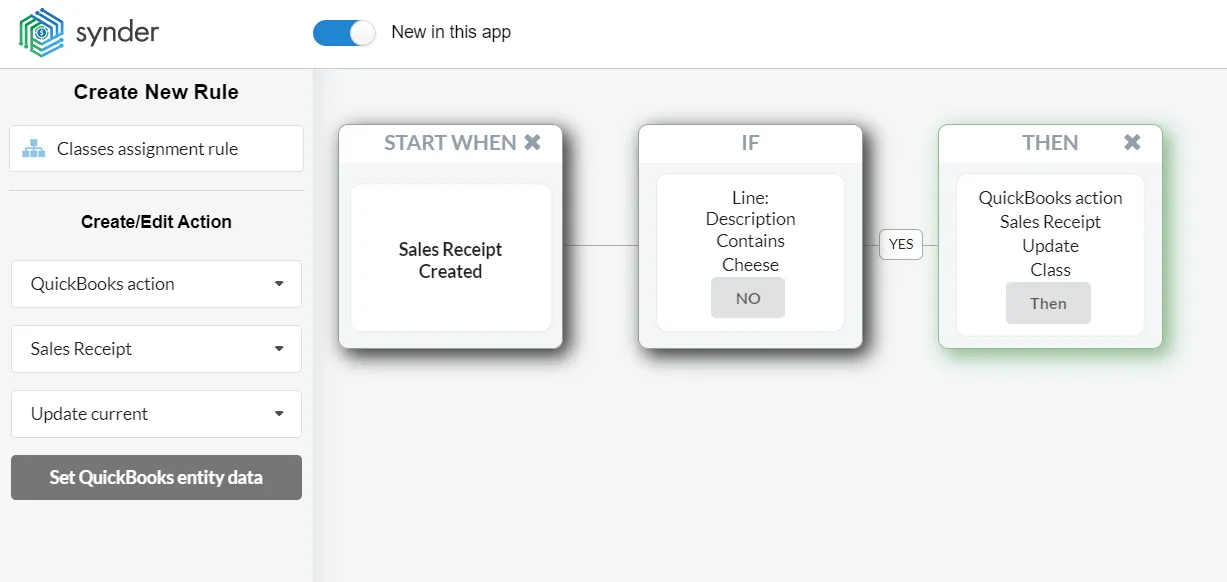Toggle the New in this app switch
Image resolution: width=1227 pixels, height=582 pixels.
344,33
